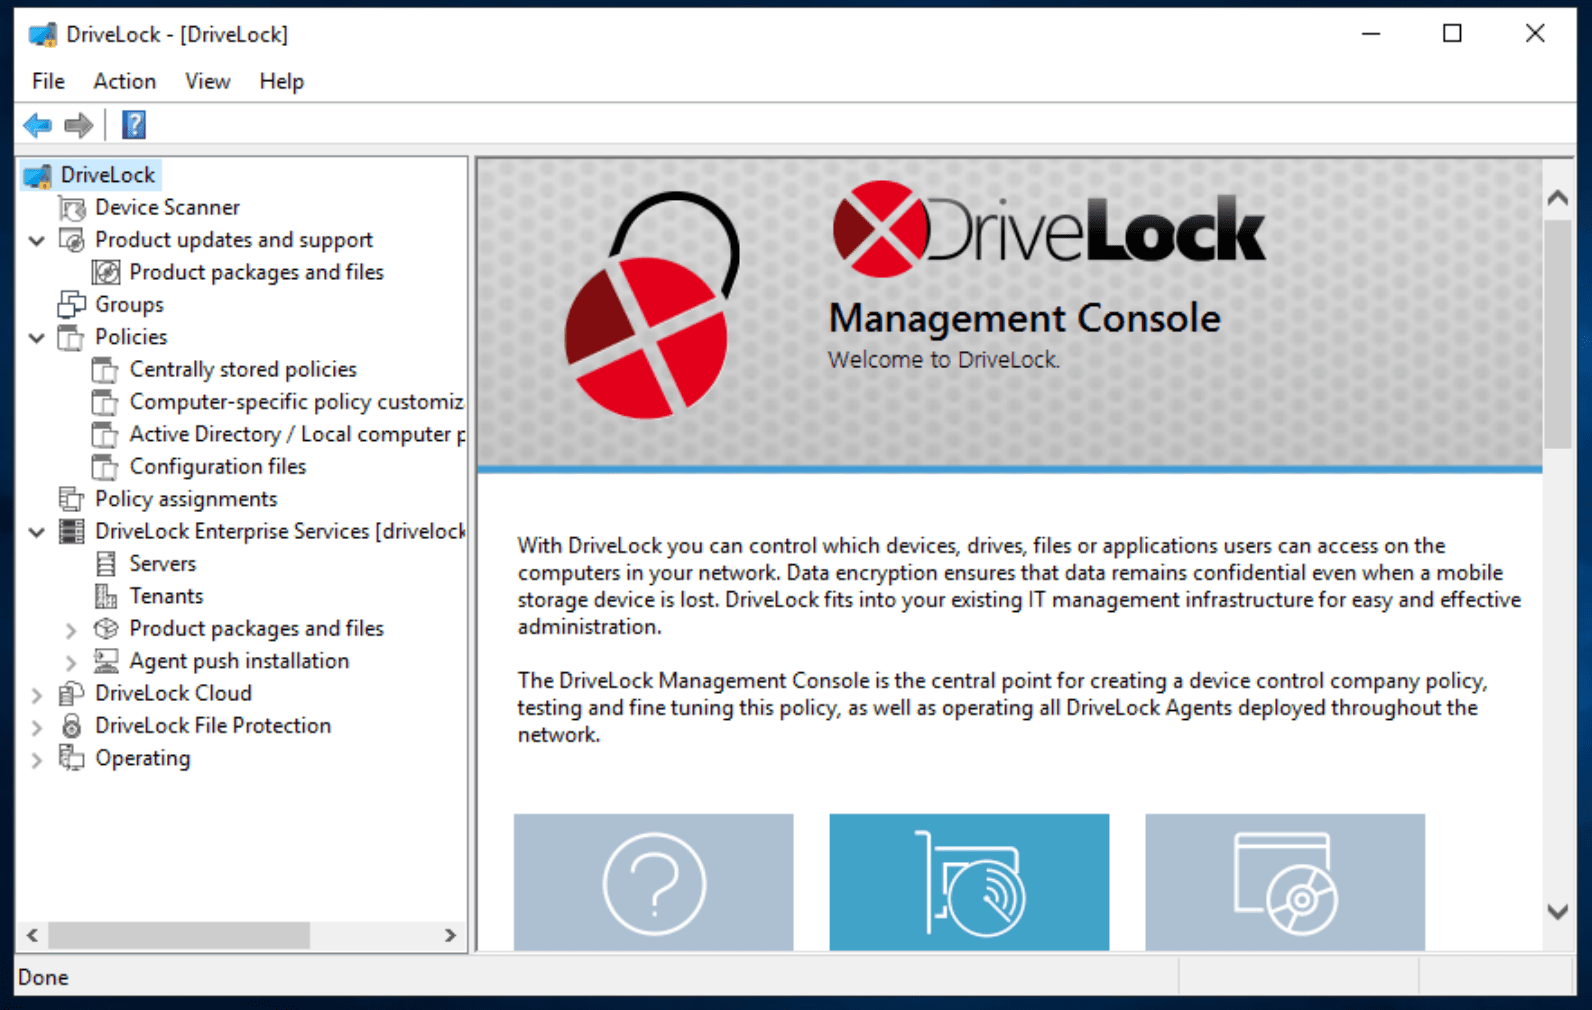Collapse the Policies tree node
The height and width of the screenshot is (1010, 1592).
click(x=37, y=338)
